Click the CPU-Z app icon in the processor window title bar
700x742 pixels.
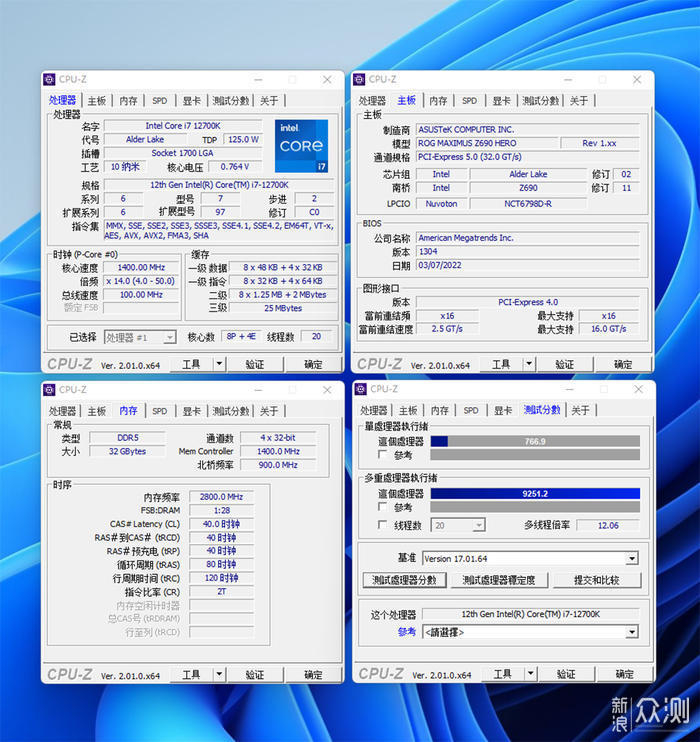50,80
